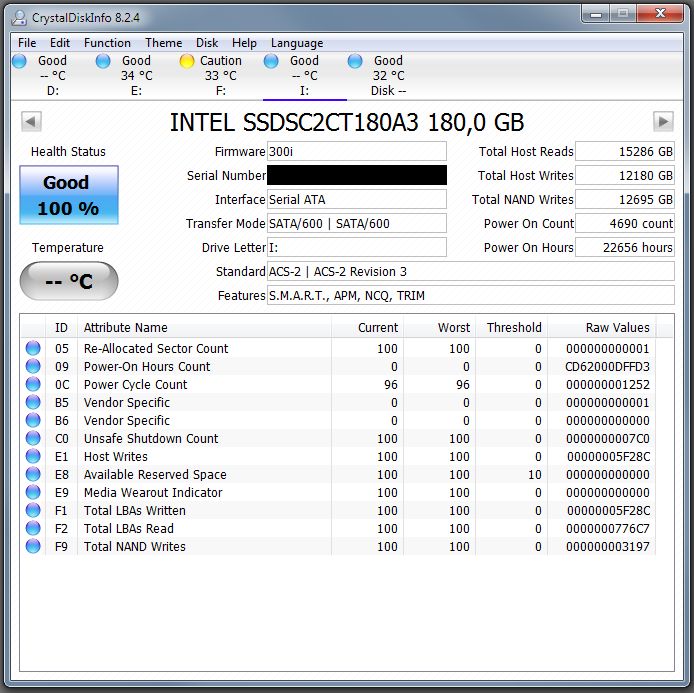Viewport: 694px width, 693px height.
Task: Select Caution disk F: at 33 °C
Action: pos(220,75)
